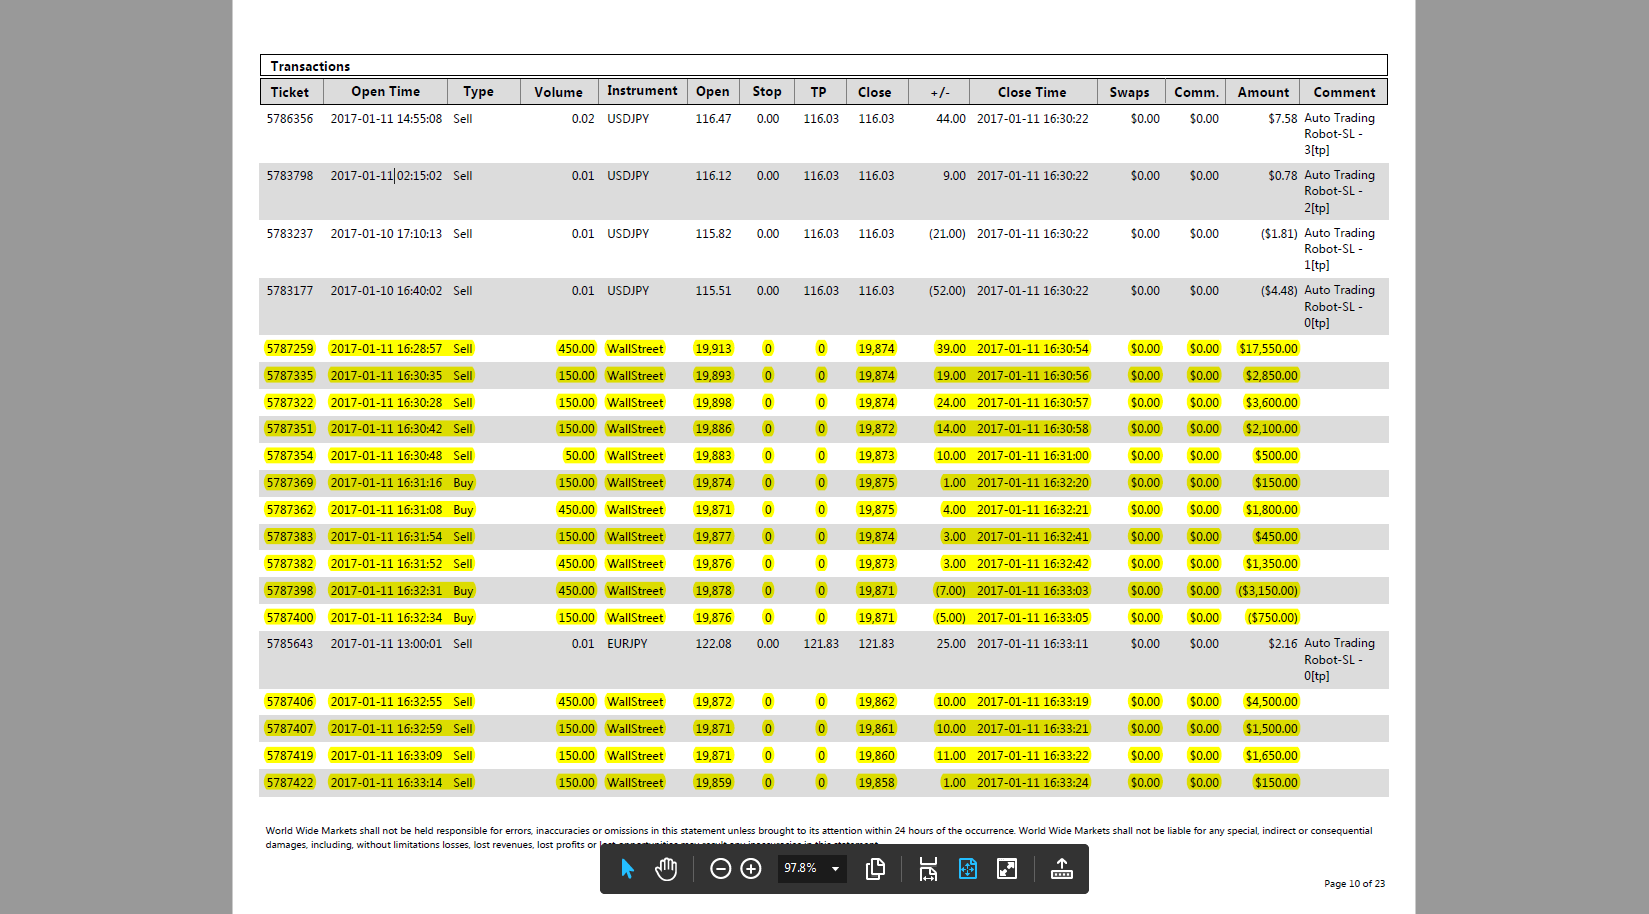Click the Instrument column header
The width and height of the screenshot is (1649, 914).
tap(642, 91)
